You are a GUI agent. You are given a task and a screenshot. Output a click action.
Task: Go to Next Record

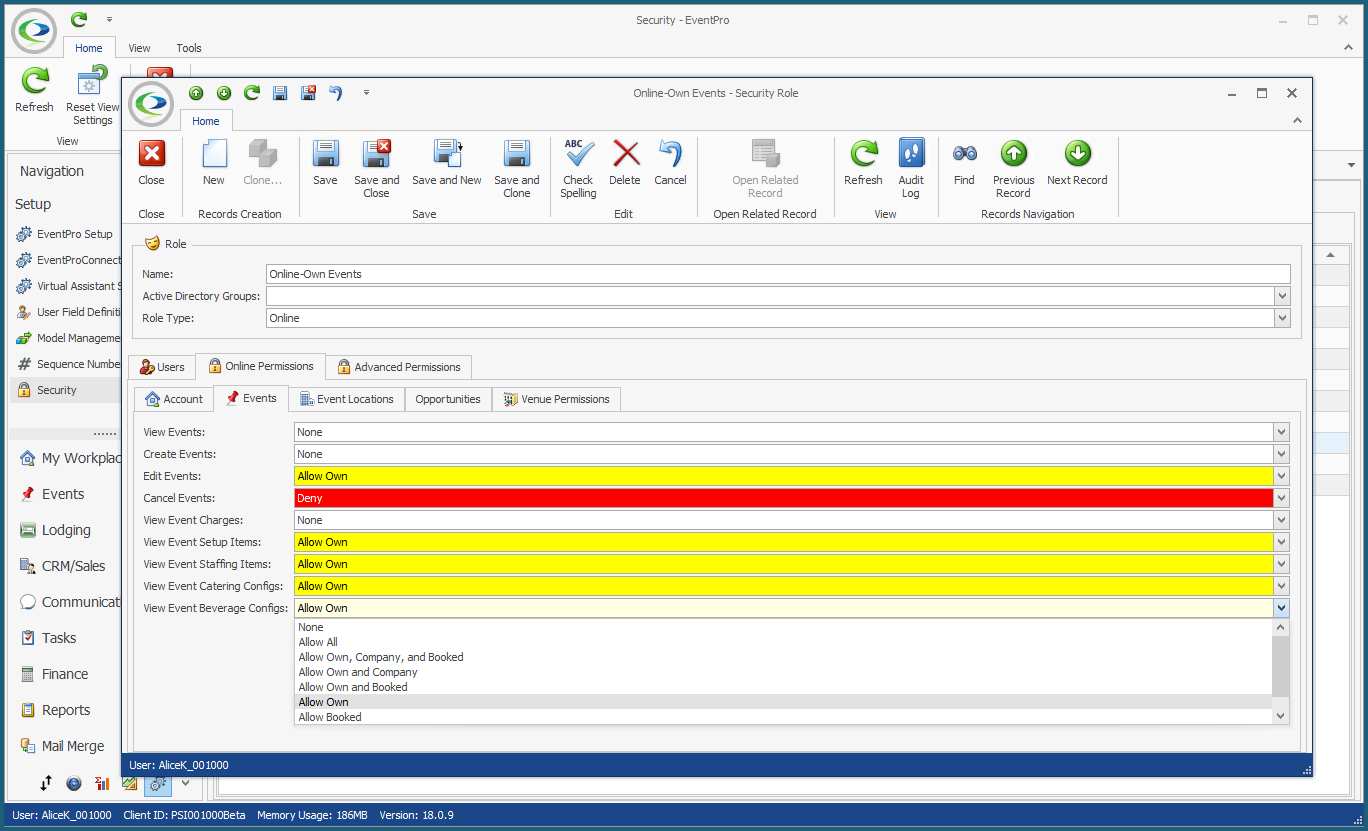pyautogui.click(x=1077, y=163)
